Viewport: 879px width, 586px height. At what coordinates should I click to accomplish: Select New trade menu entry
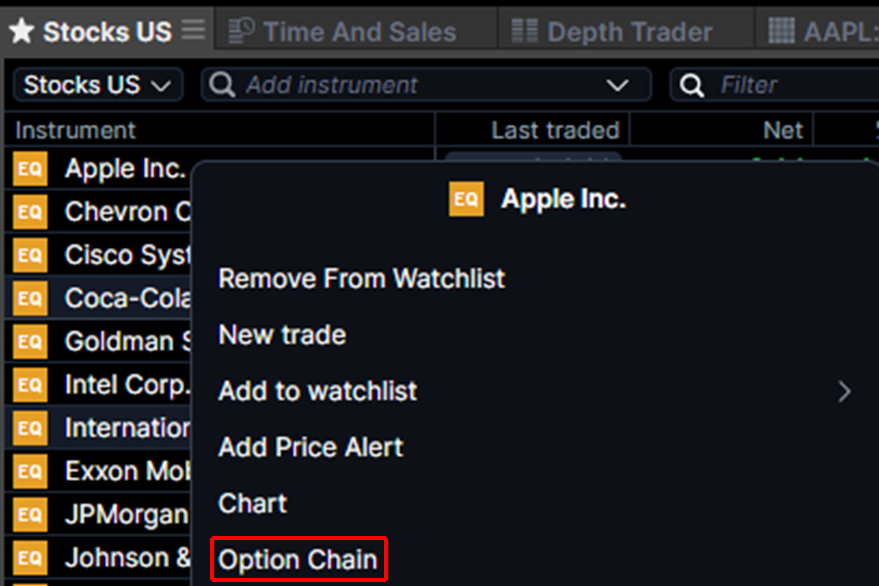point(282,335)
